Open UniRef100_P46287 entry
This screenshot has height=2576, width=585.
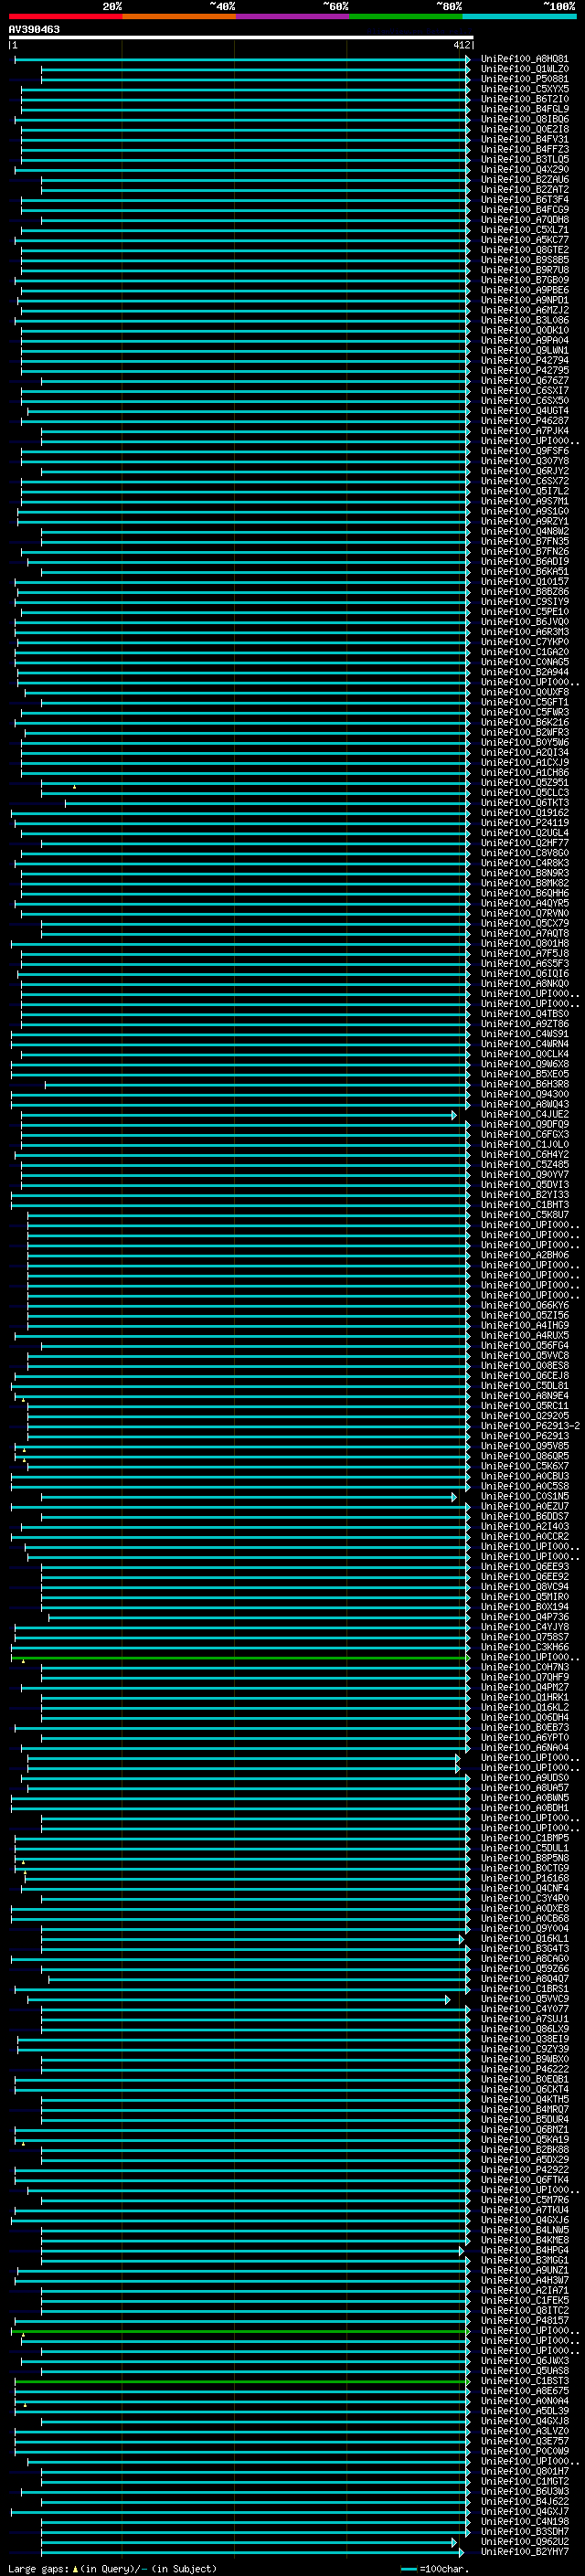524,421
